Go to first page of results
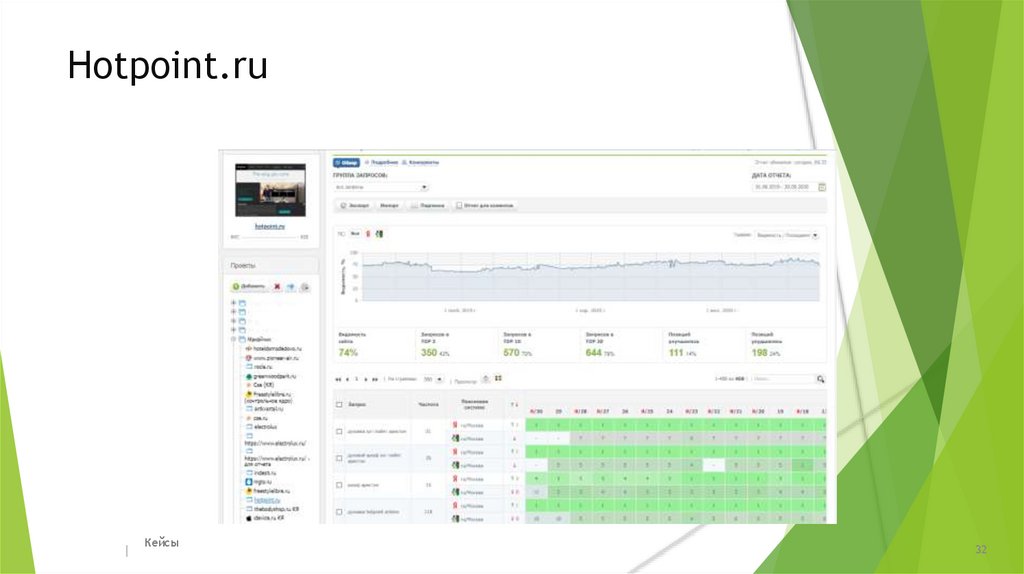 (338, 379)
